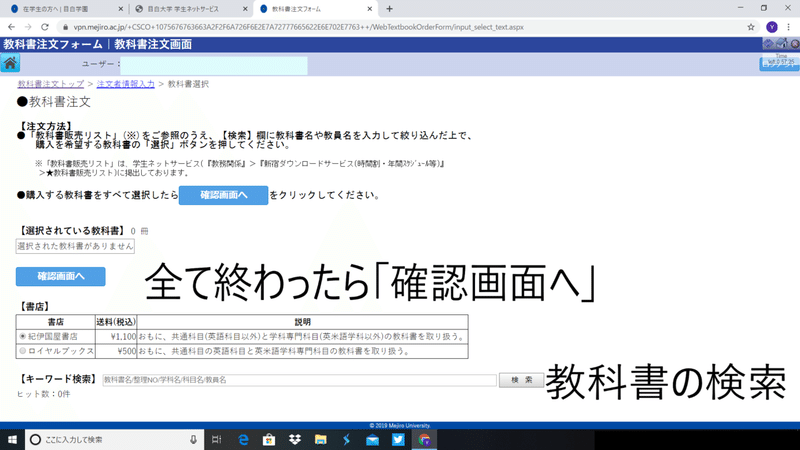
Task: Open Dropbox from the taskbar
Action: [x=295, y=439]
